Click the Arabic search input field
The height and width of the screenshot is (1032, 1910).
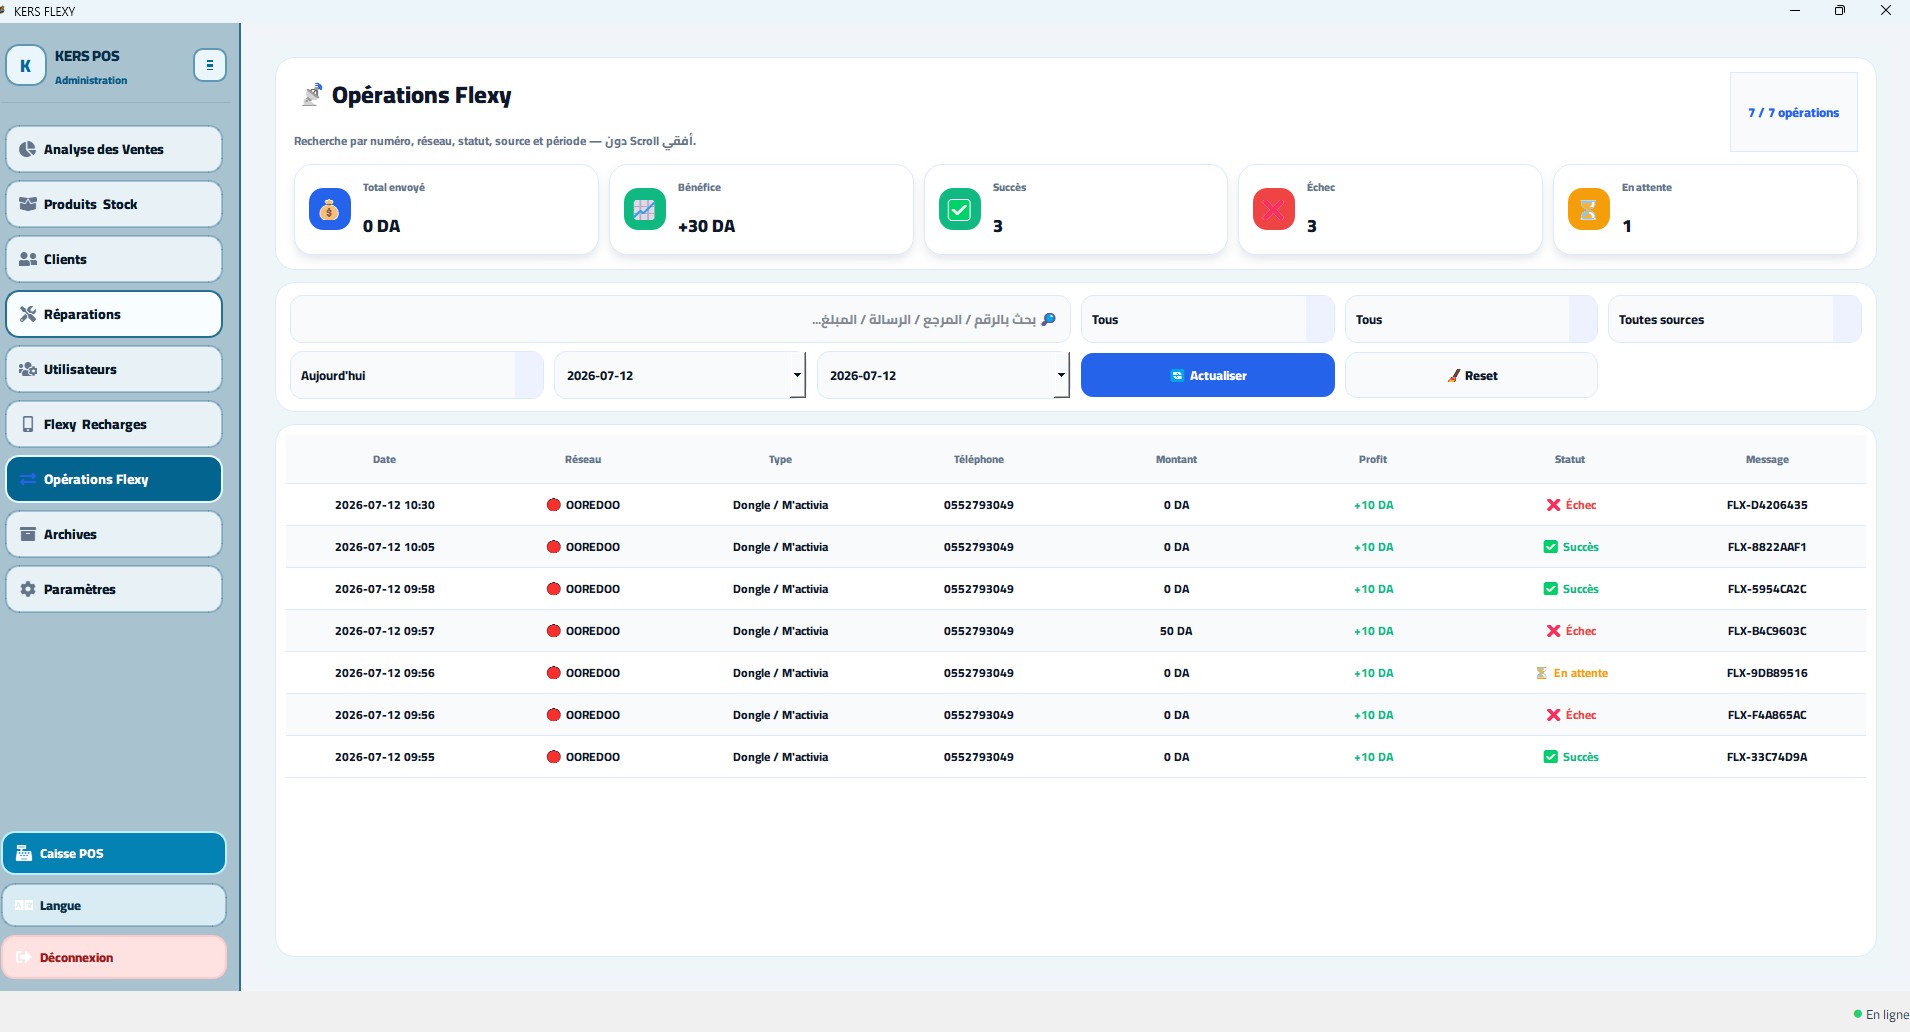tap(680, 320)
